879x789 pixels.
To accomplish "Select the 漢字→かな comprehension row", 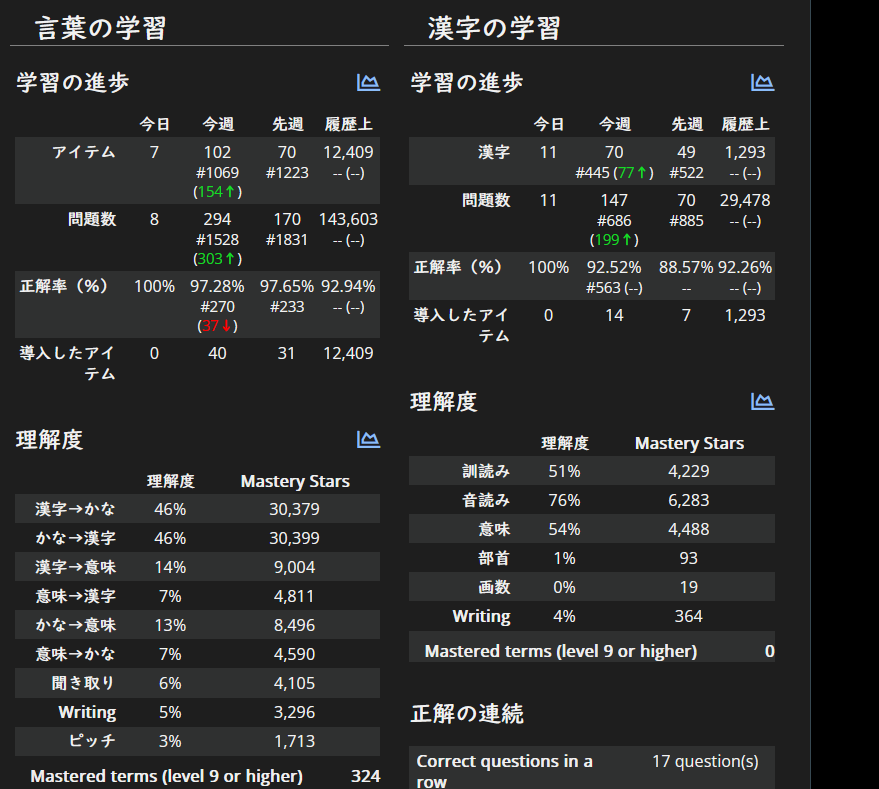I will [197, 509].
